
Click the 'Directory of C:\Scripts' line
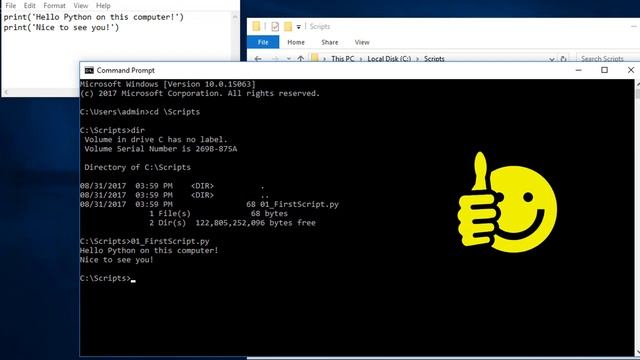tap(137, 167)
